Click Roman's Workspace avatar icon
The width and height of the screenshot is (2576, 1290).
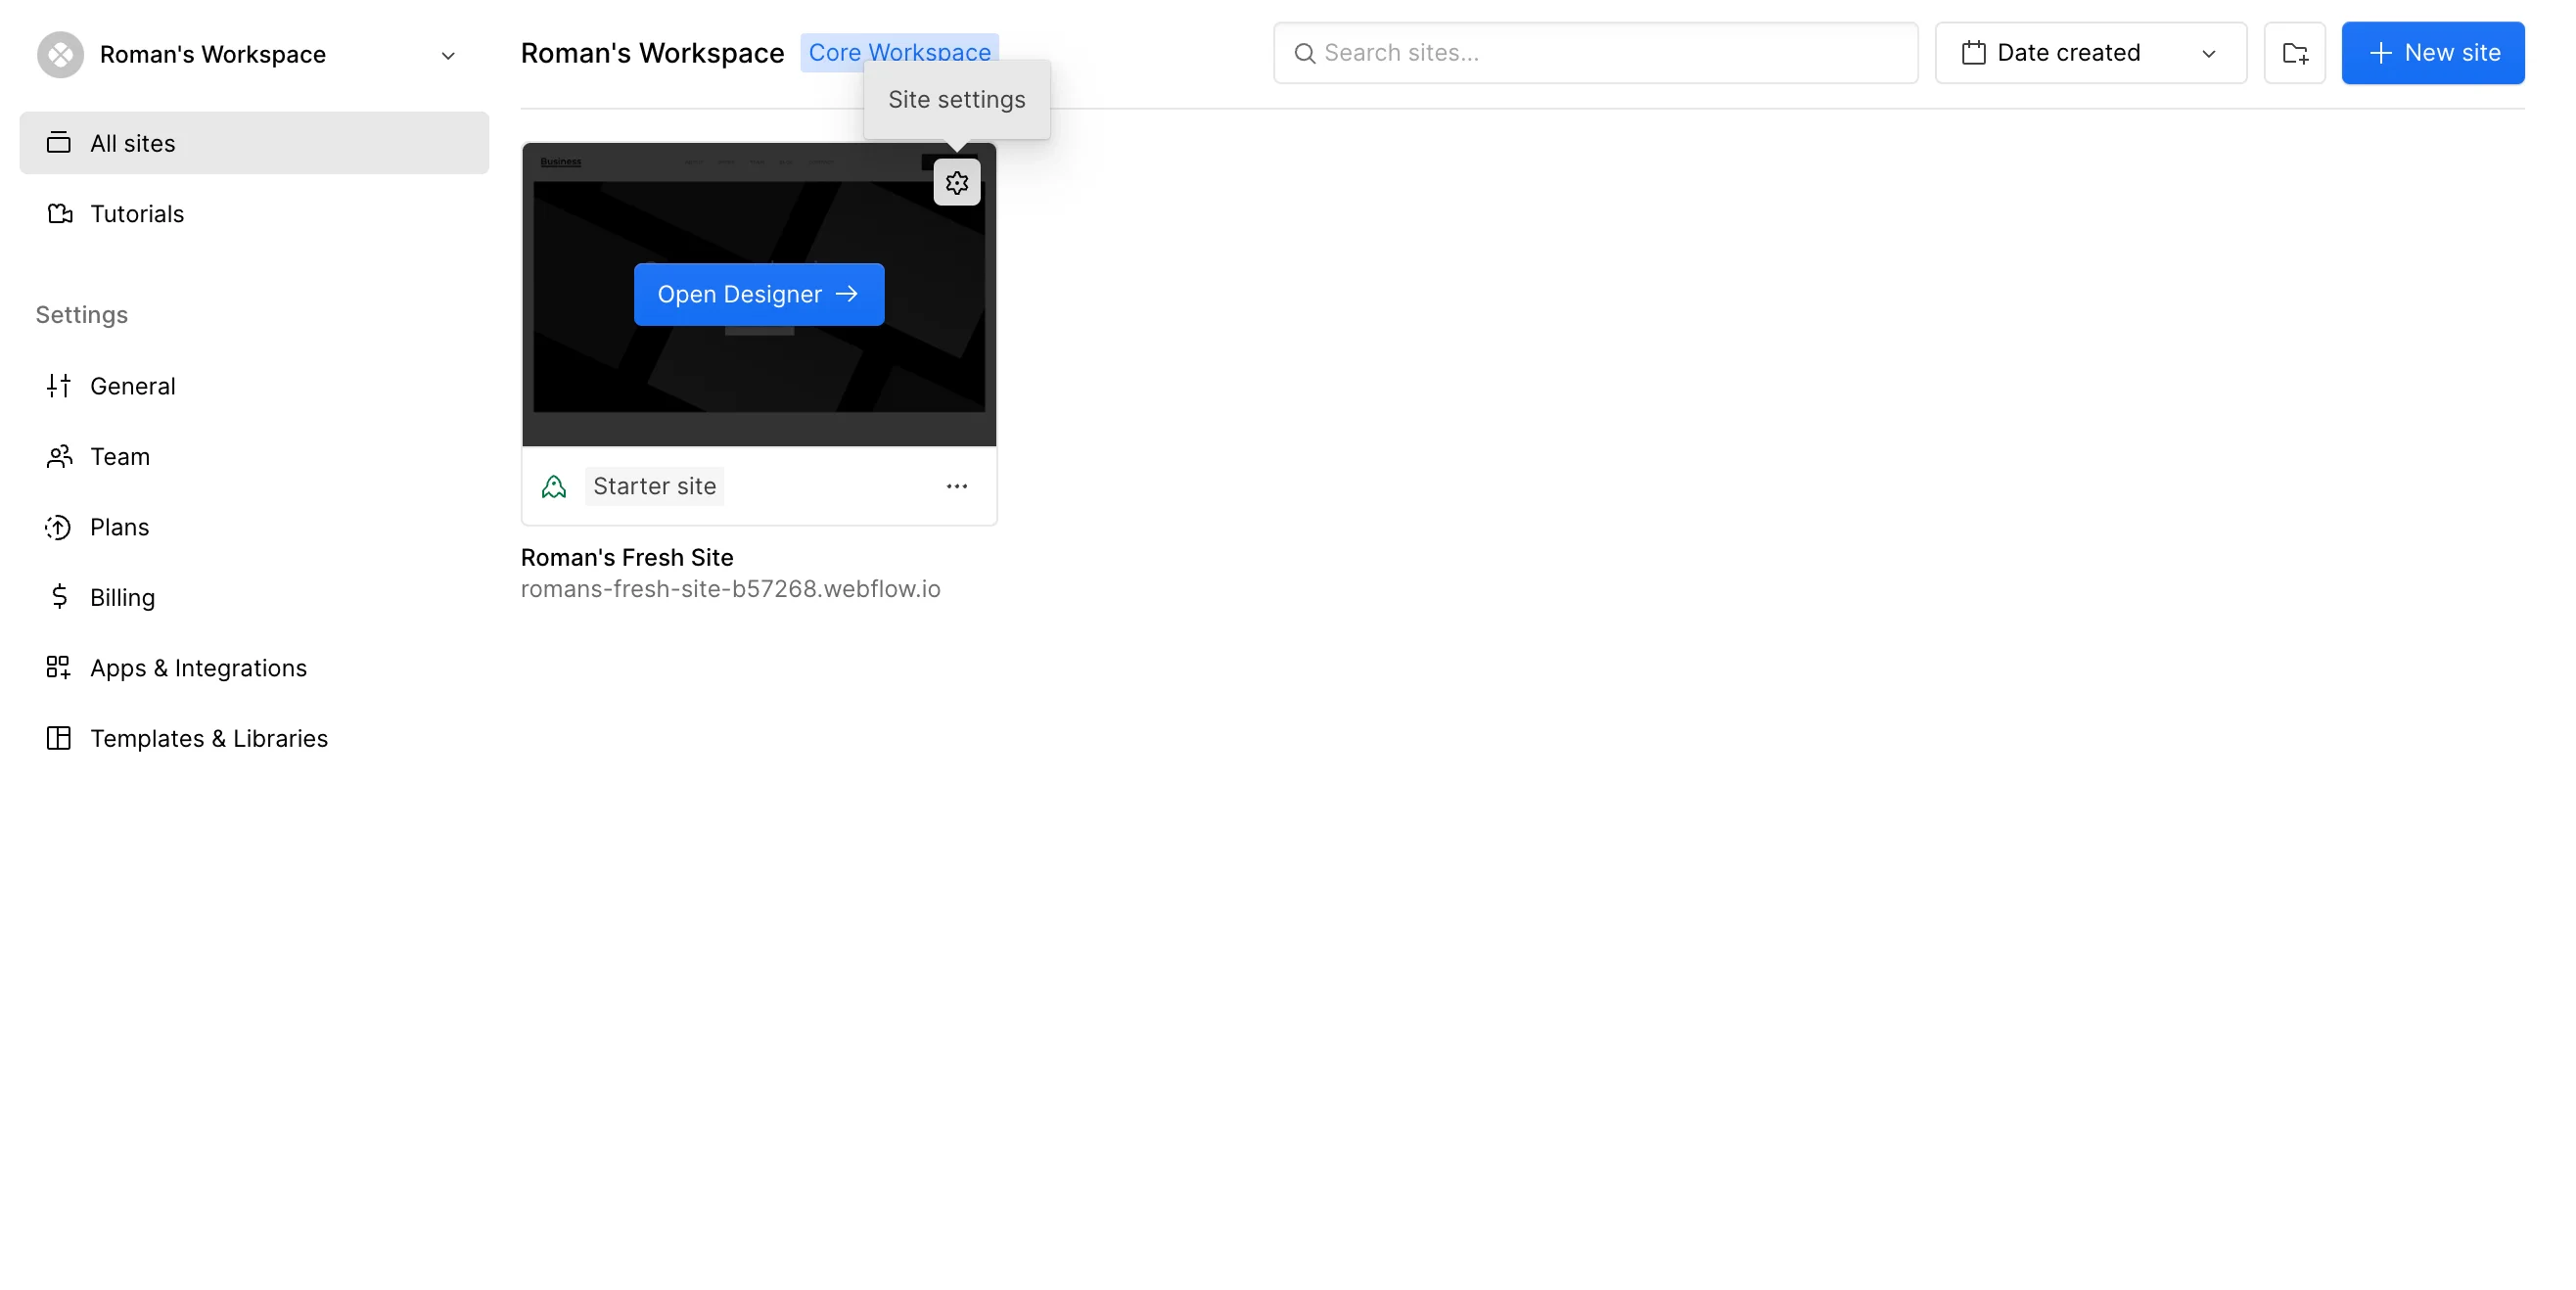click(x=61, y=54)
